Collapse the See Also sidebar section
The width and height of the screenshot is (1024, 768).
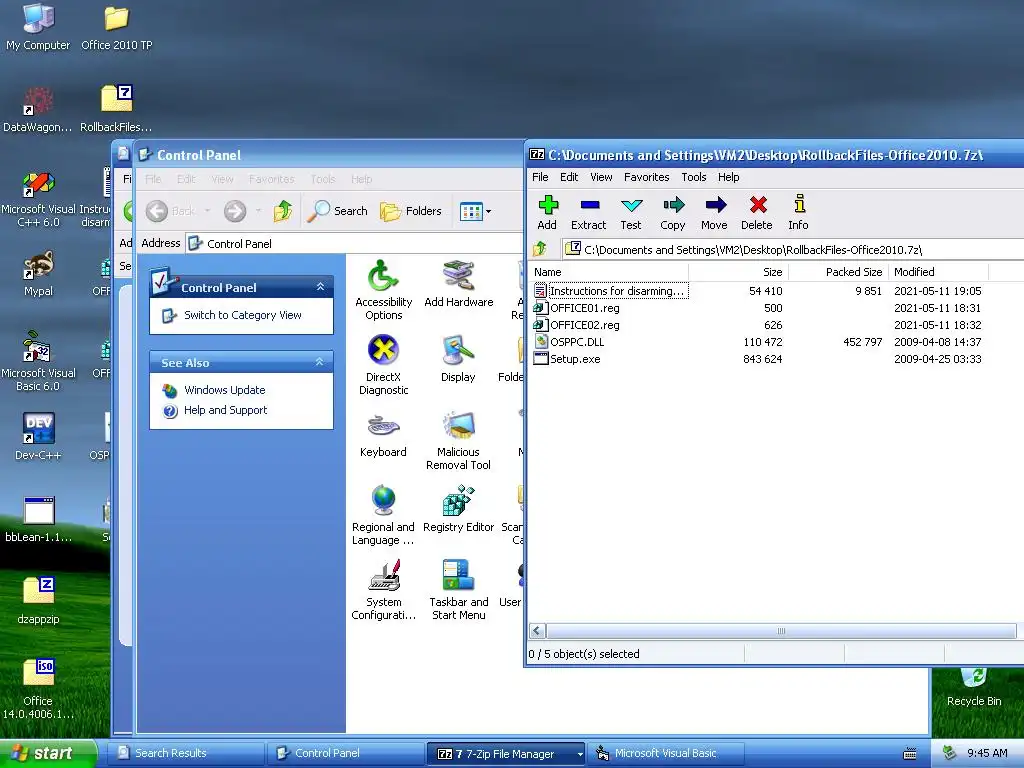[320, 362]
